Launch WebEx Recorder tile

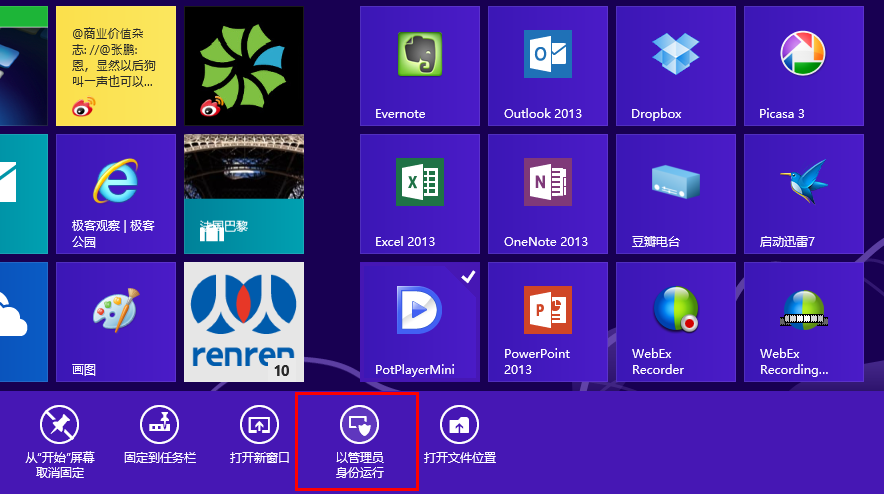pyautogui.click(x=676, y=322)
